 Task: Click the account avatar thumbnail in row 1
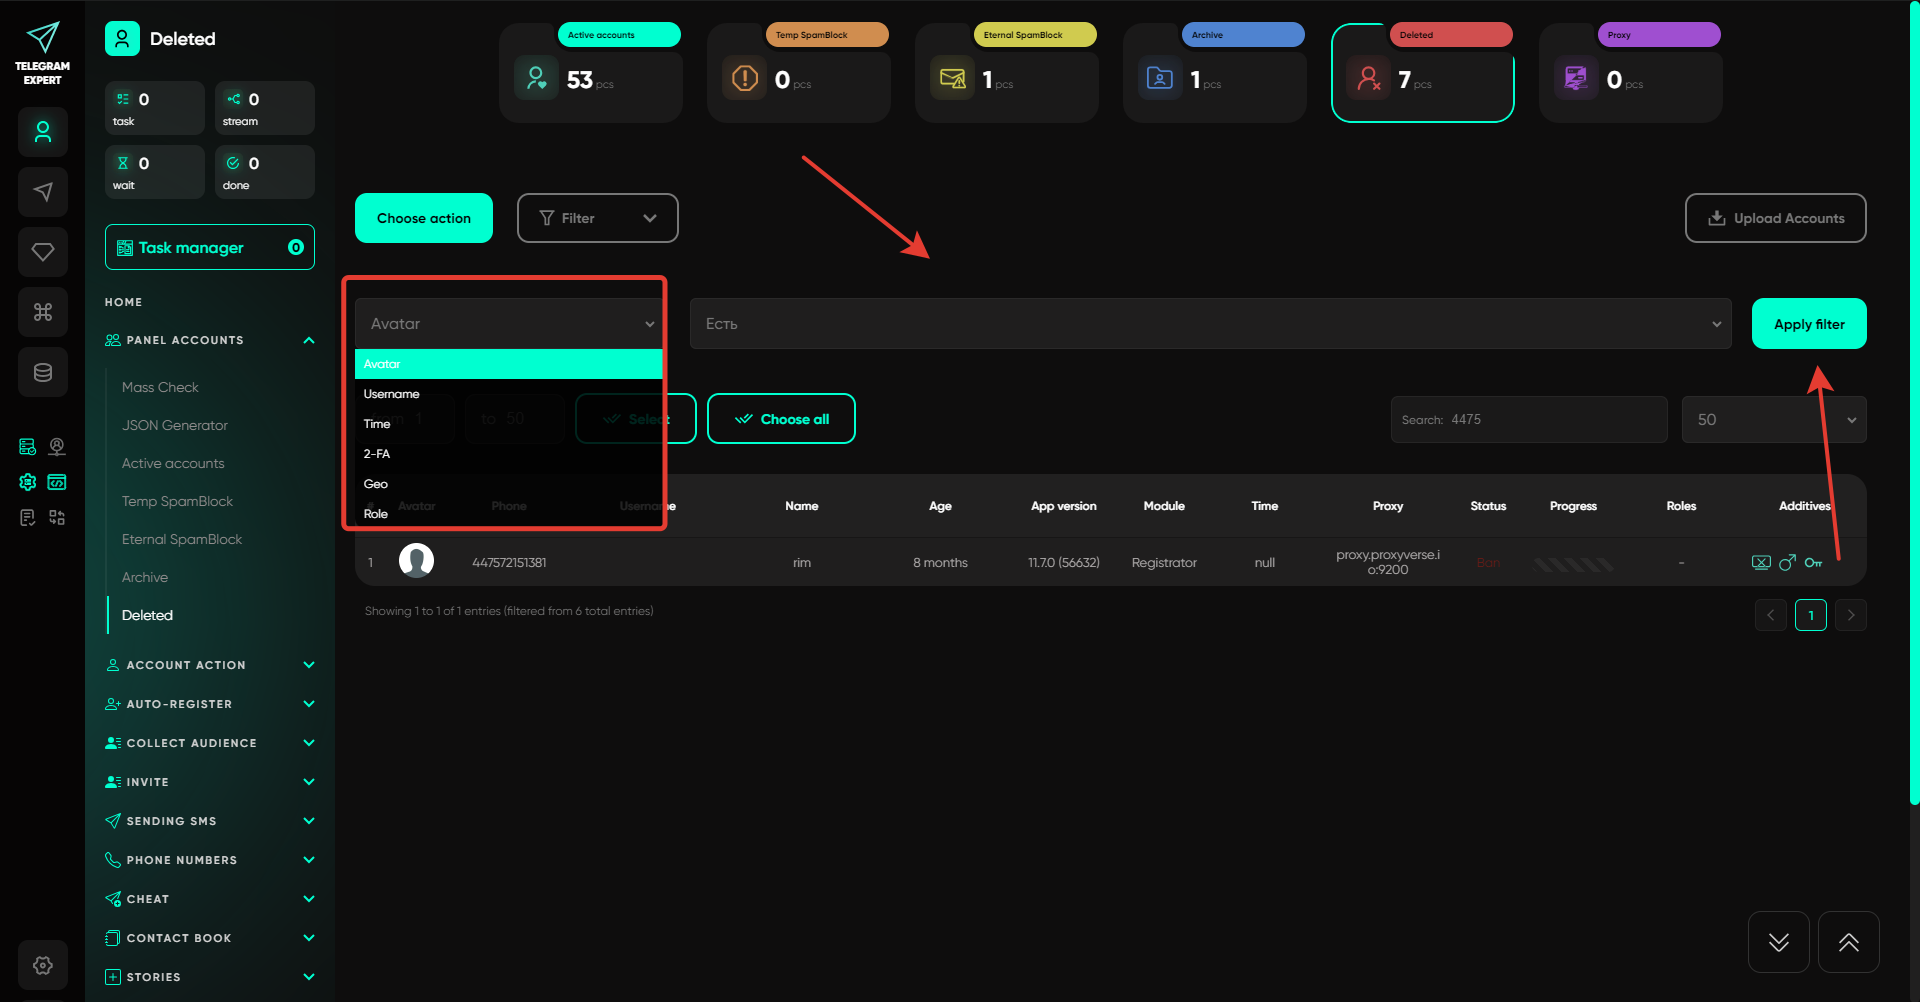(x=416, y=561)
